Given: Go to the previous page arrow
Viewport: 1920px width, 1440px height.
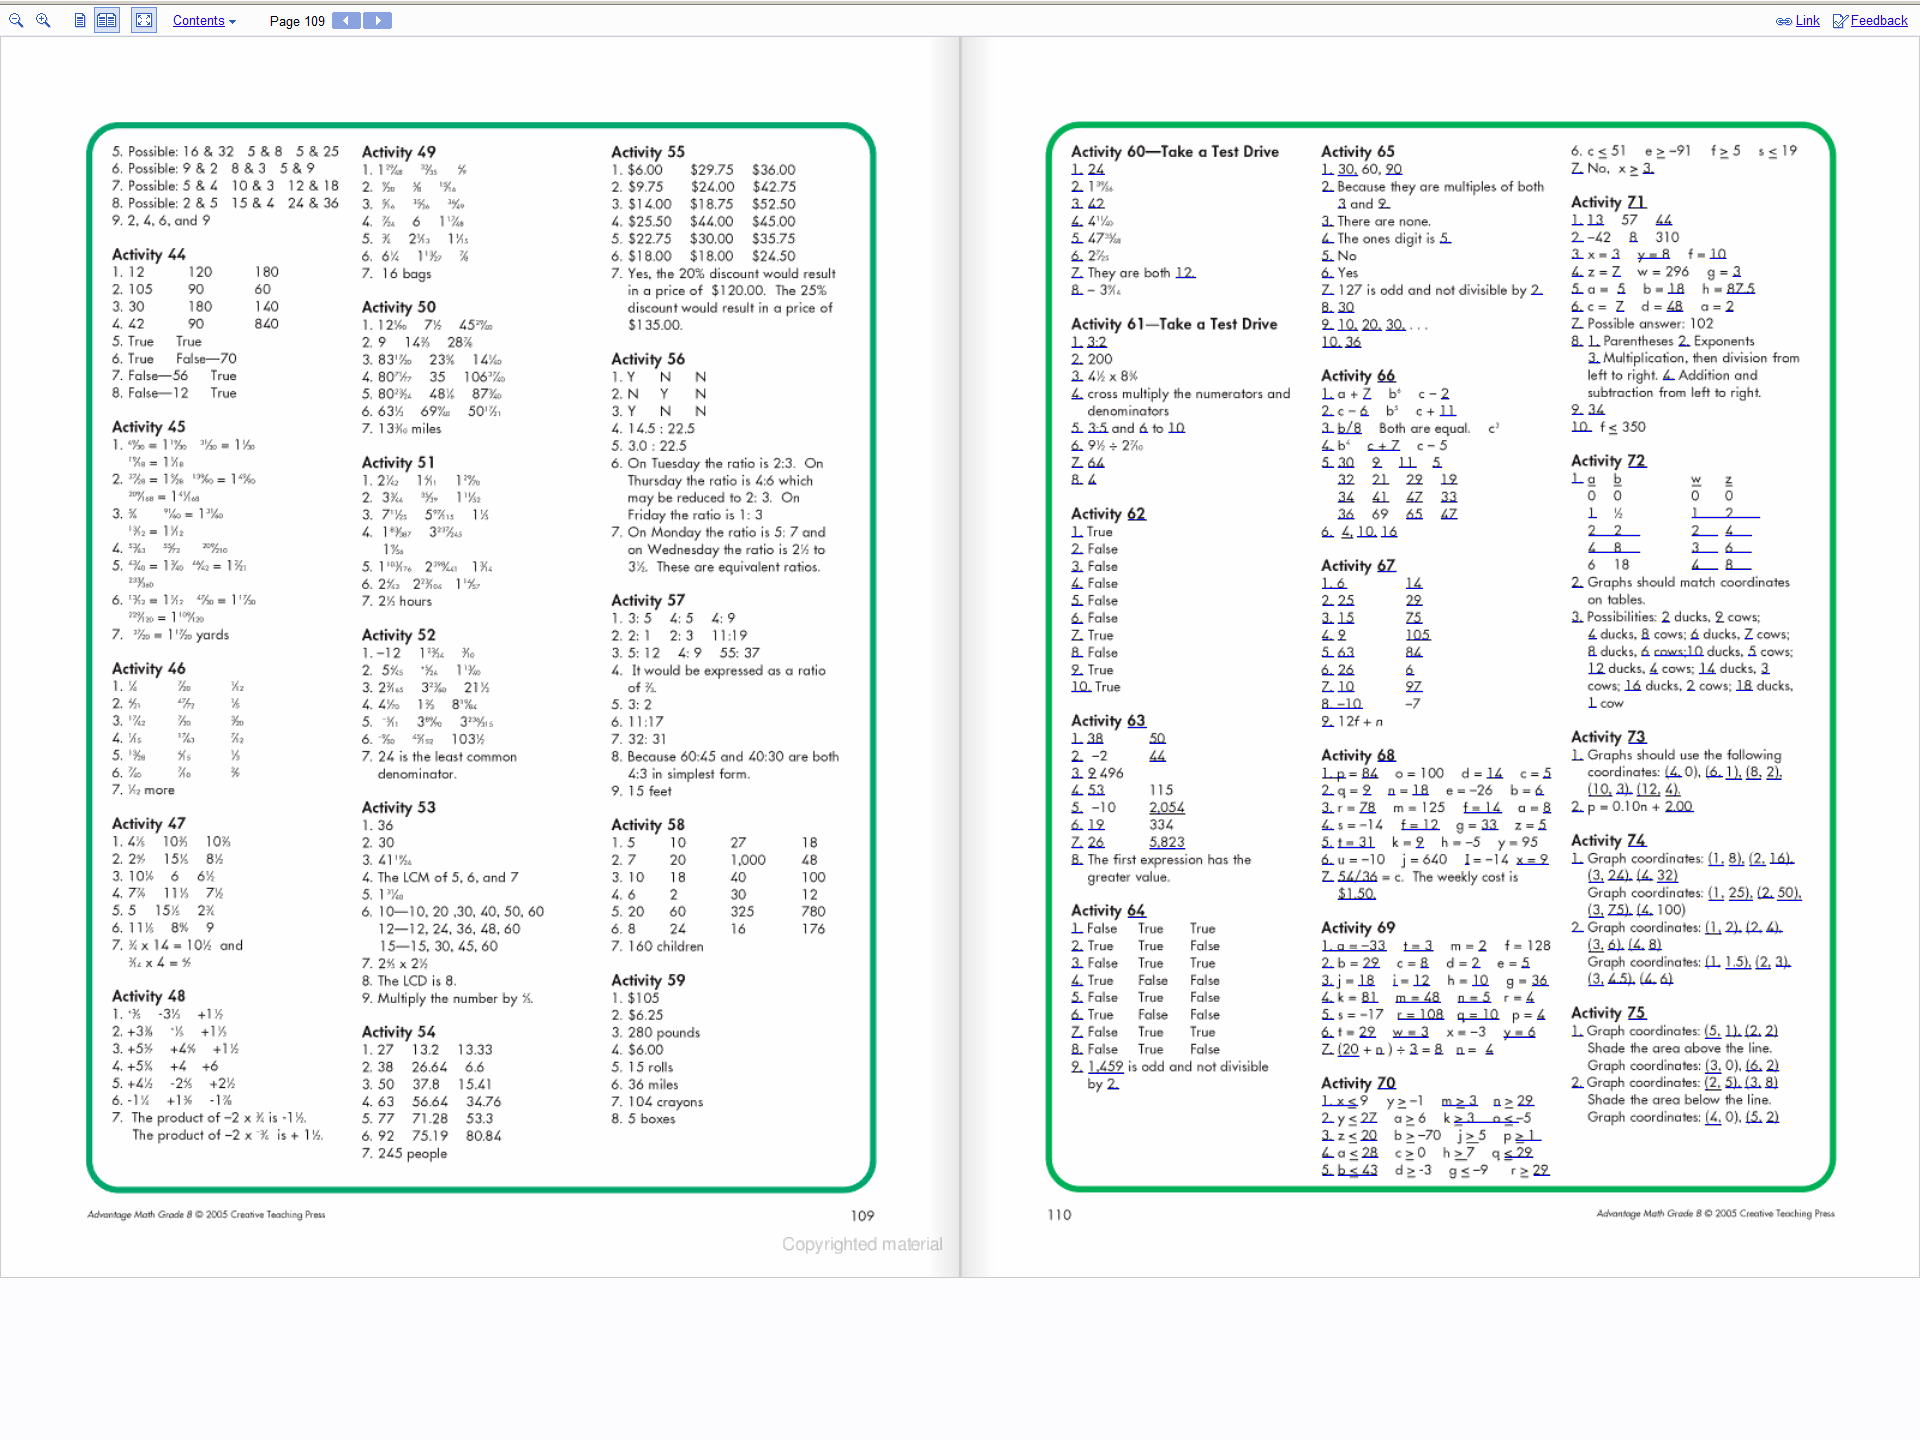Looking at the screenshot, I should tap(346, 20).
